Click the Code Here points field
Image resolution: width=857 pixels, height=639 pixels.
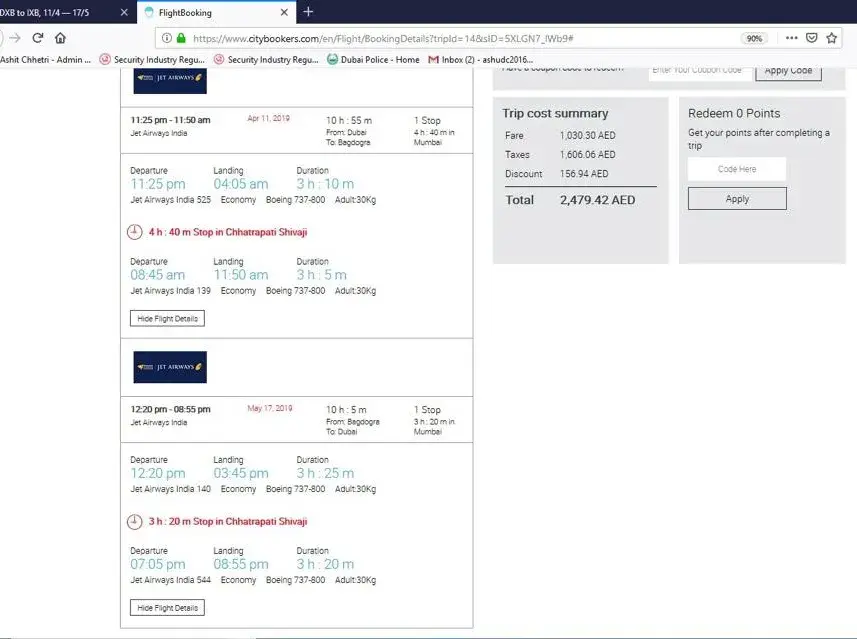(x=737, y=169)
